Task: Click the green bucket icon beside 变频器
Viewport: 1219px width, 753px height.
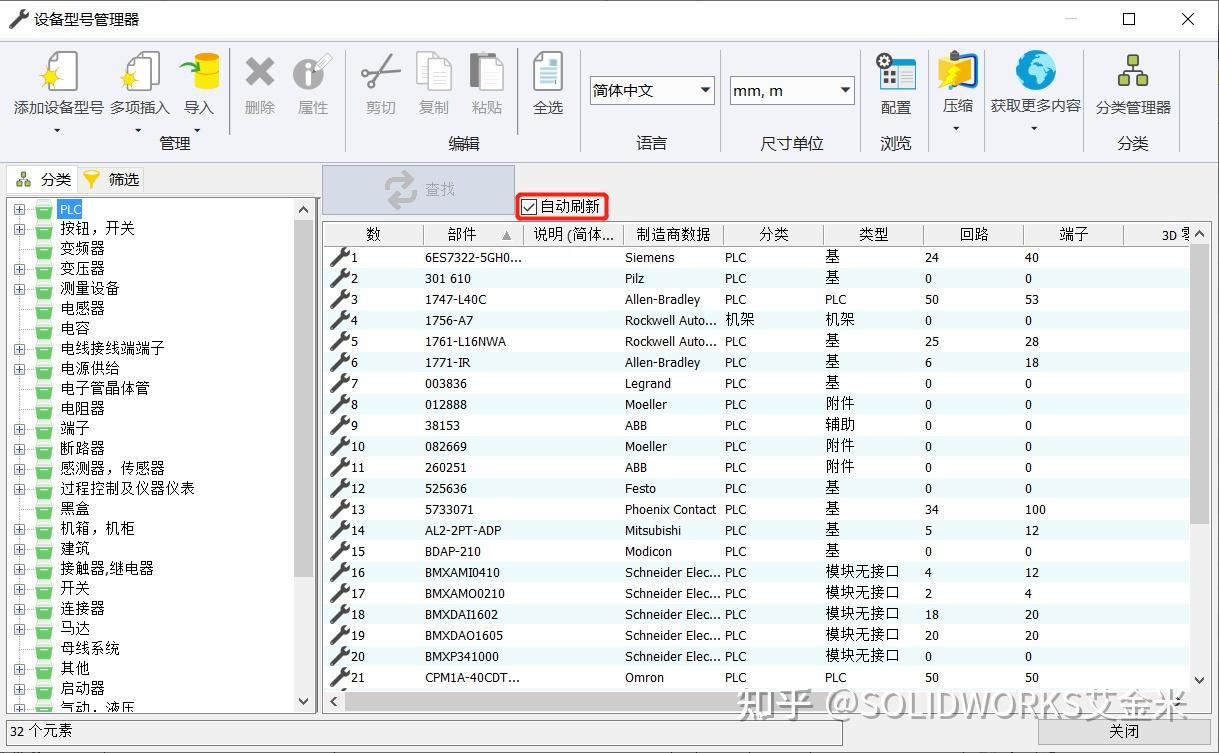Action: coord(44,249)
